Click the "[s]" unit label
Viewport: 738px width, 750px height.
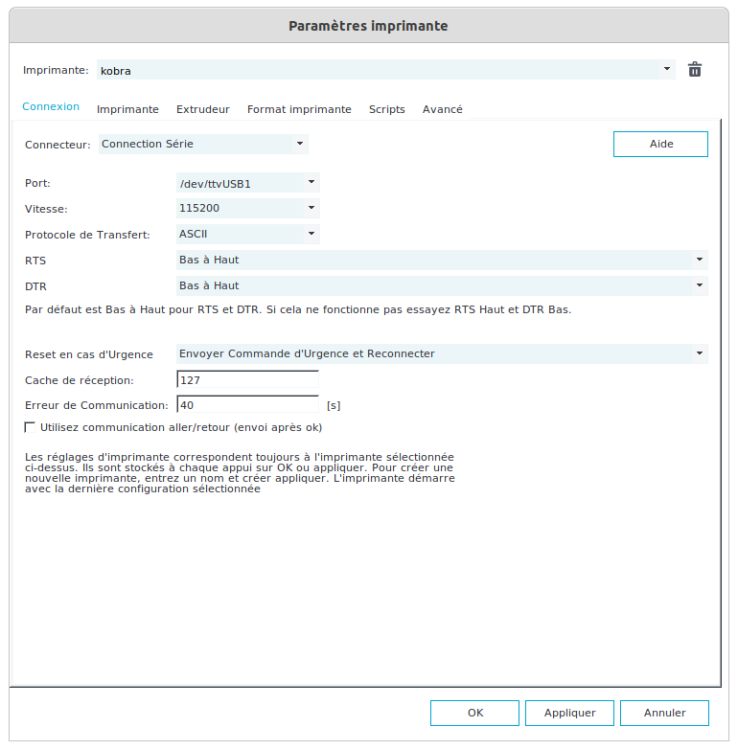(x=333, y=406)
